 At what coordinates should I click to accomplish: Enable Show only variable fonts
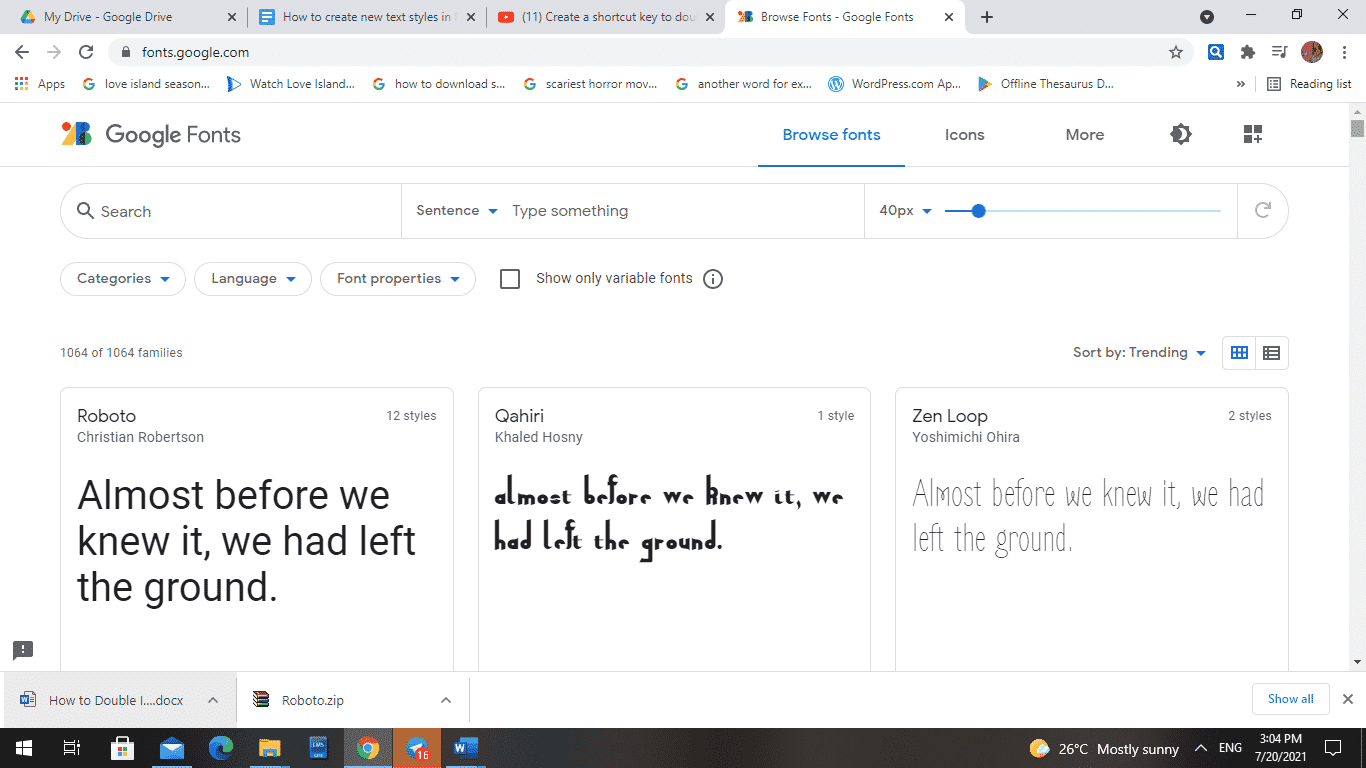[510, 278]
